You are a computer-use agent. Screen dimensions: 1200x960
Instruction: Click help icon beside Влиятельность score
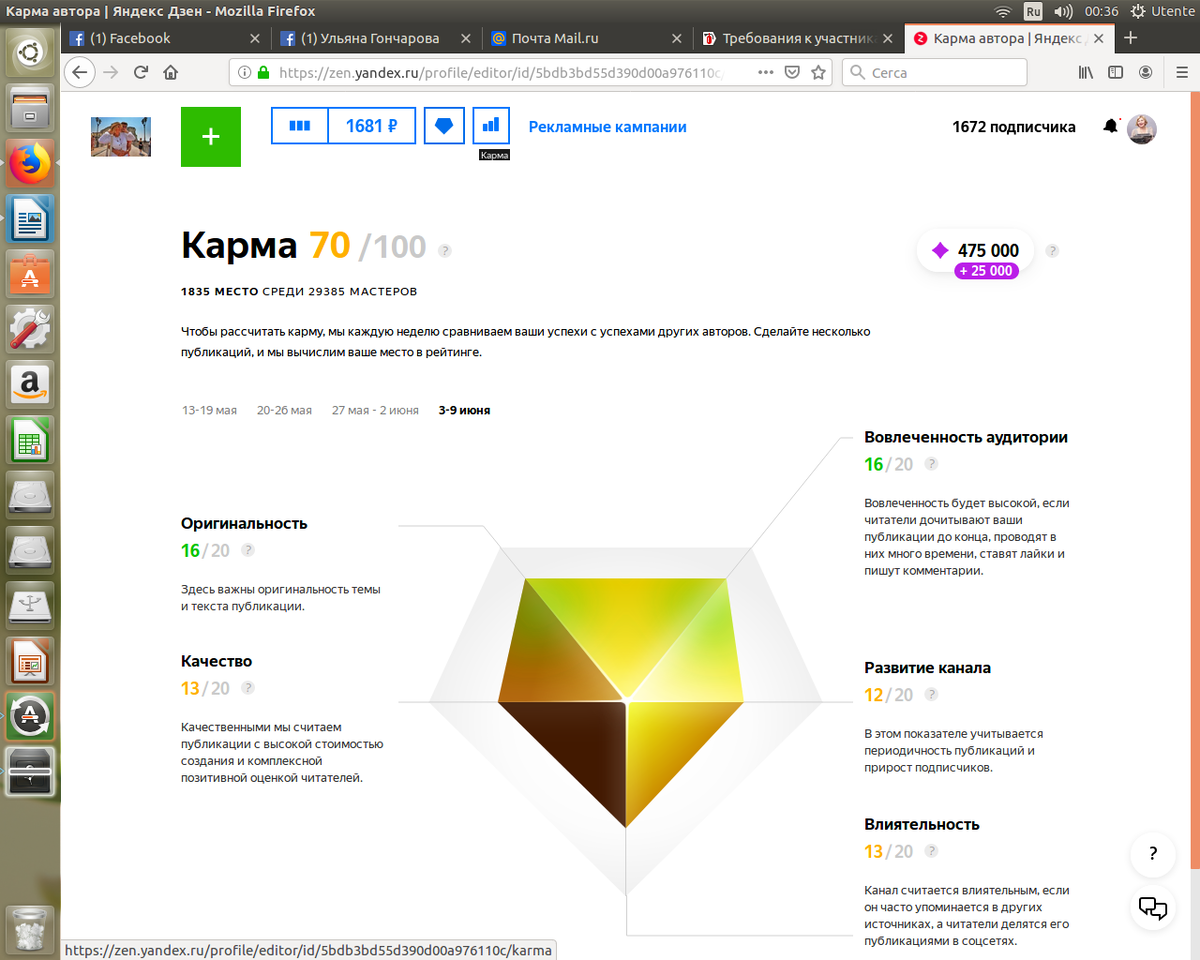(931, 851)
